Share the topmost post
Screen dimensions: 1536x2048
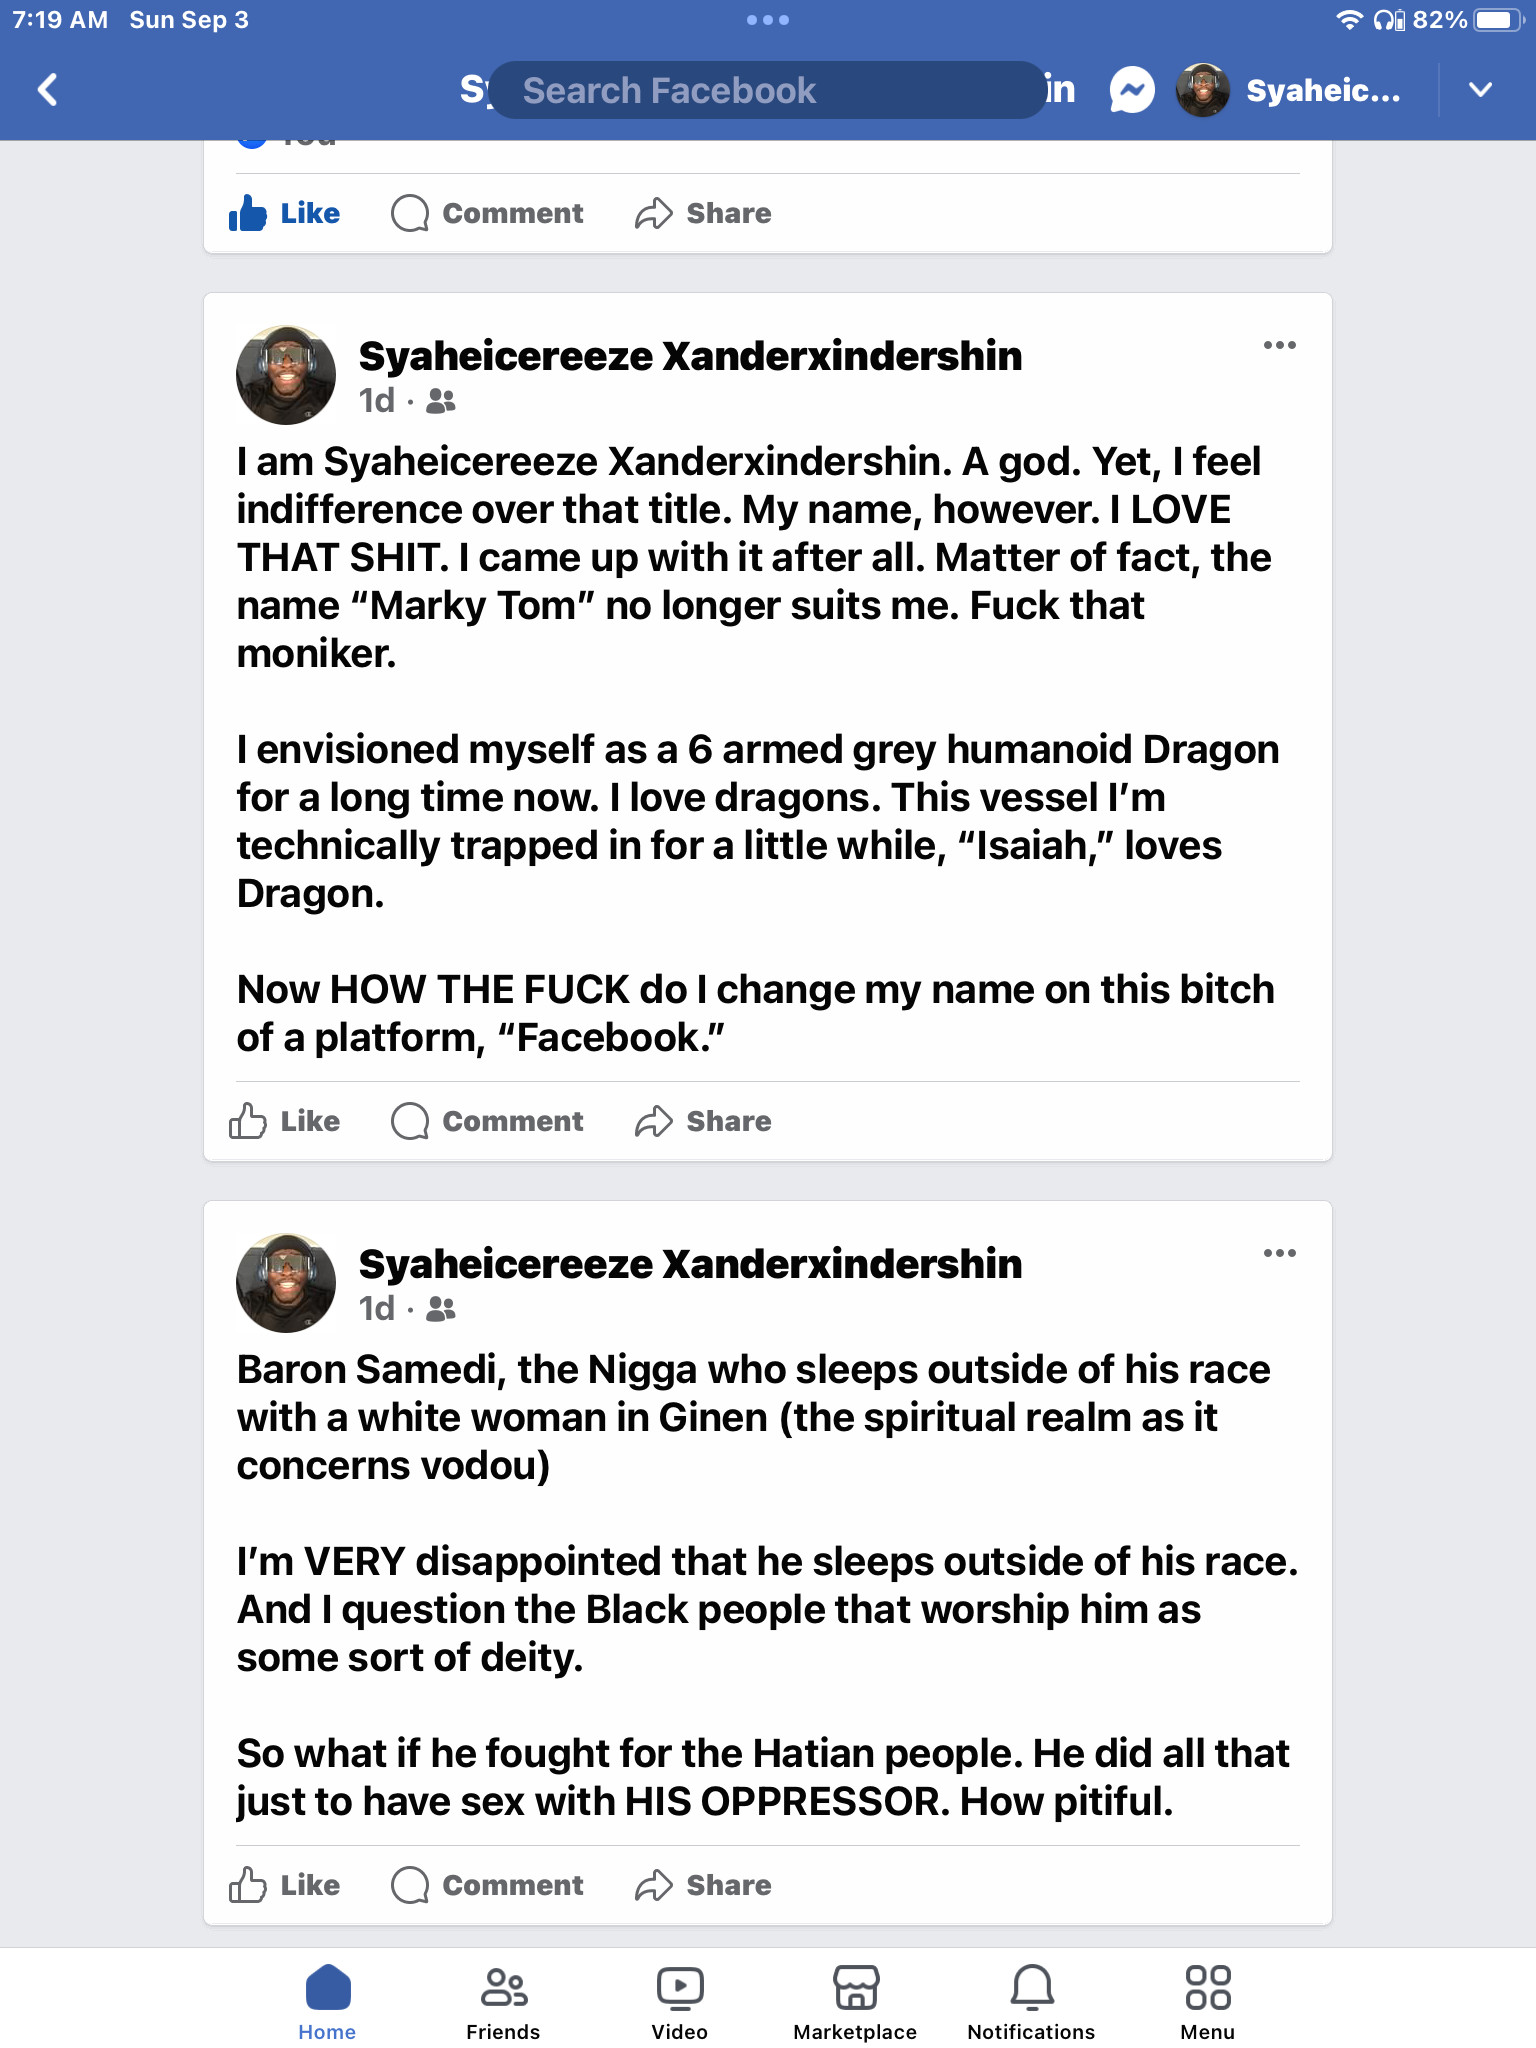coord(703,213)
